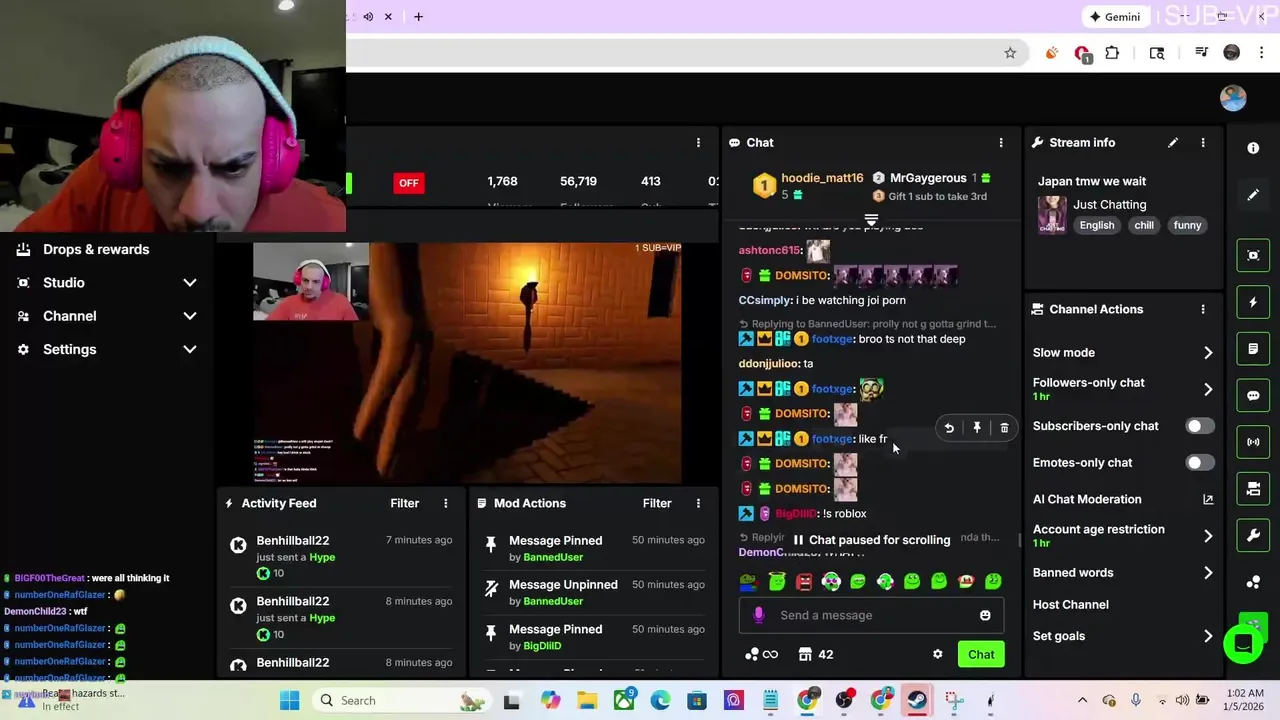Click the wrench icon in right sidebar
1280x720 pixels.
(x=1253, y=535)
